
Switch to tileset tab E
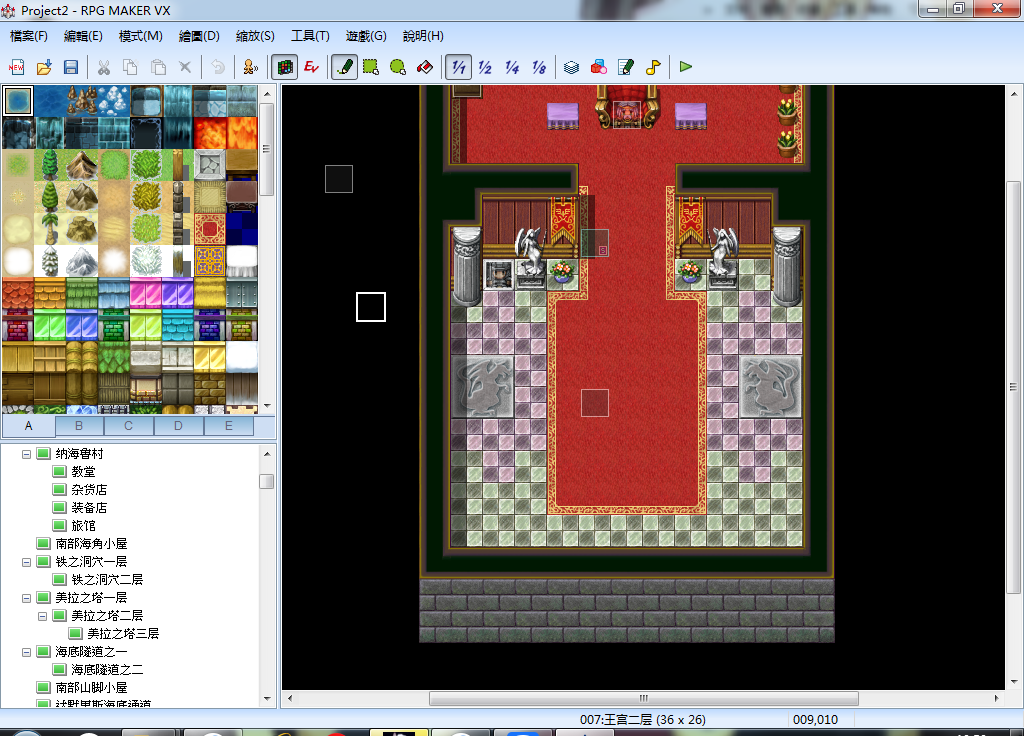point(229,426)
